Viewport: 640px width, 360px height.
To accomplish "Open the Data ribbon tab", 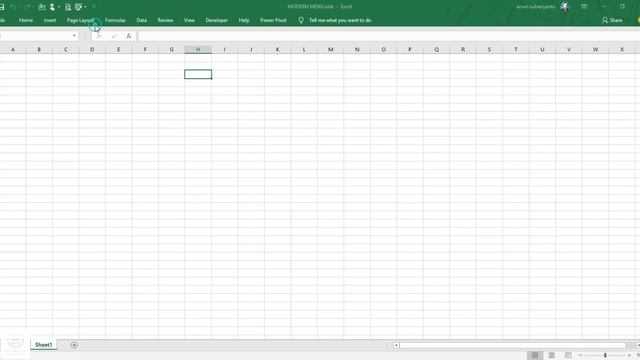I will 142,20.
